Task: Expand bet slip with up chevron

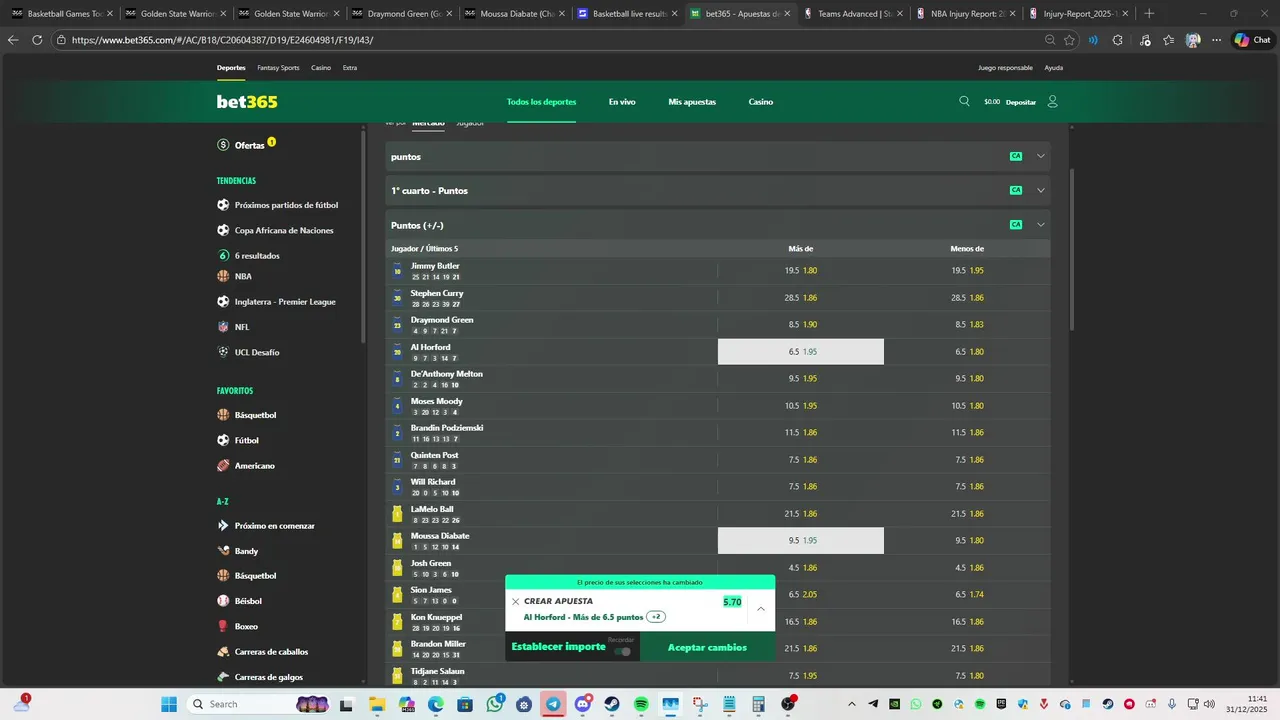Action: coord(760,609)
